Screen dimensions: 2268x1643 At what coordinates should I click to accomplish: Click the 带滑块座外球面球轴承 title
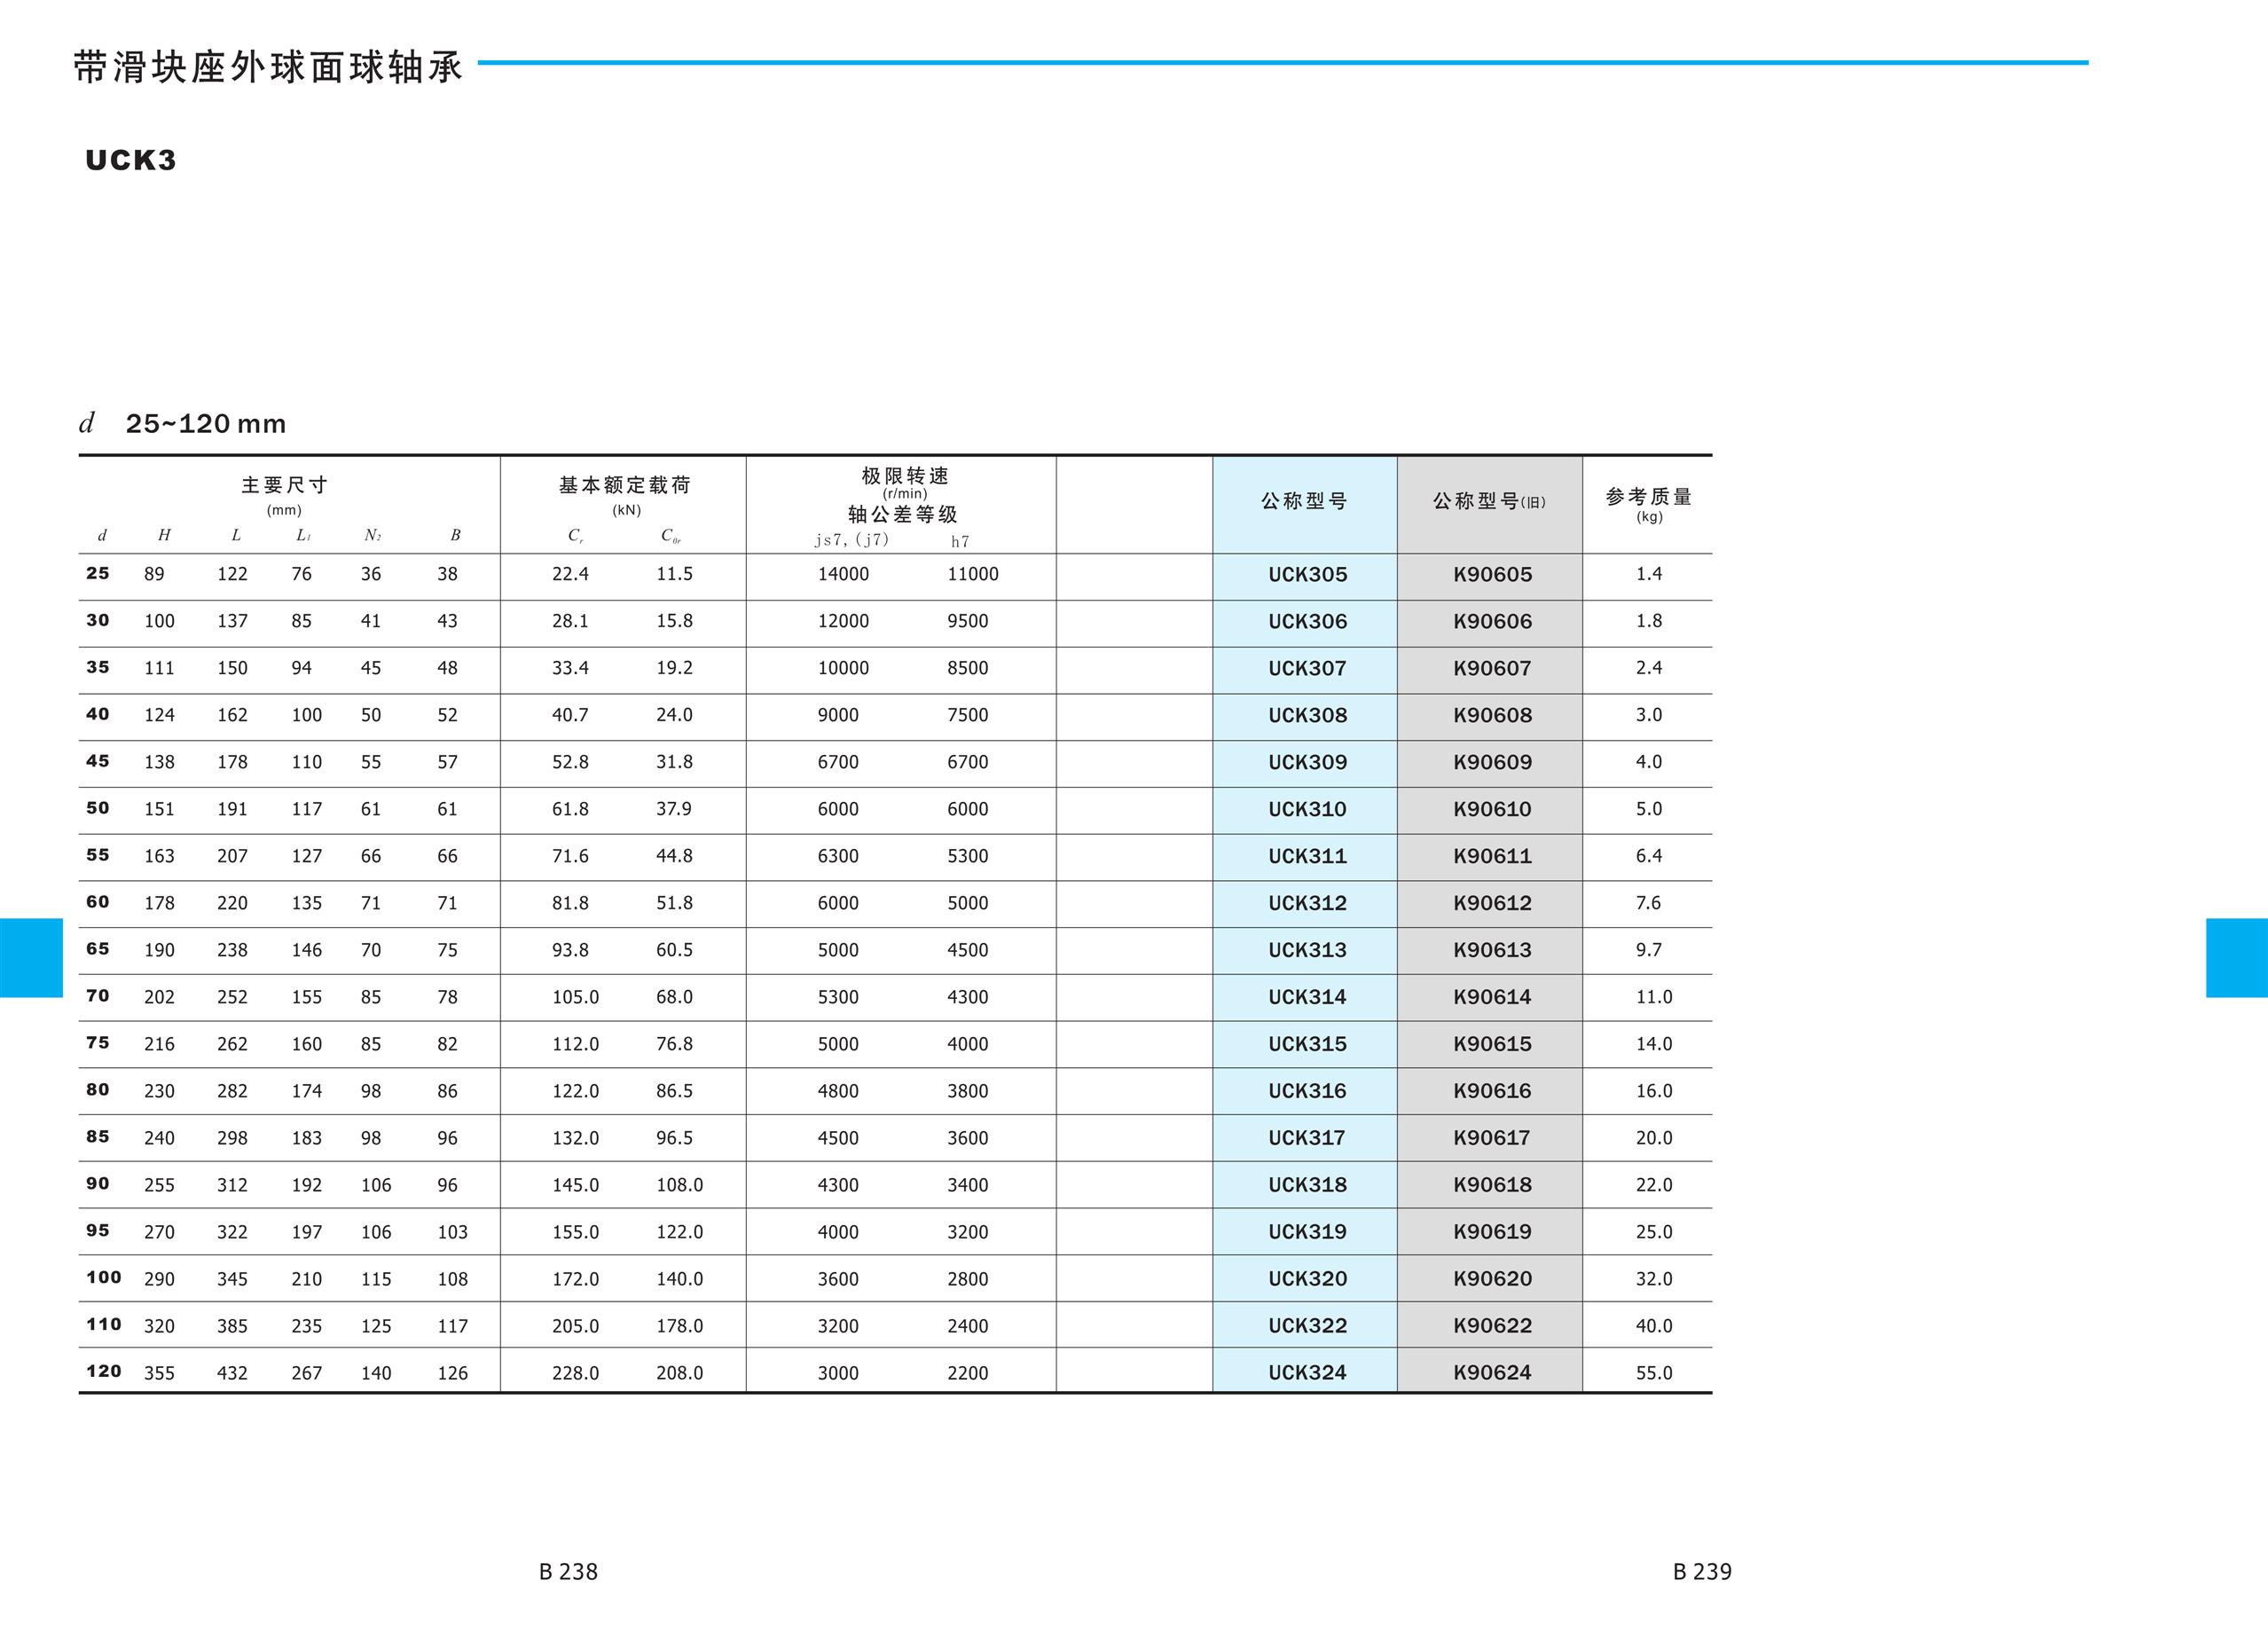click(268, 67)
